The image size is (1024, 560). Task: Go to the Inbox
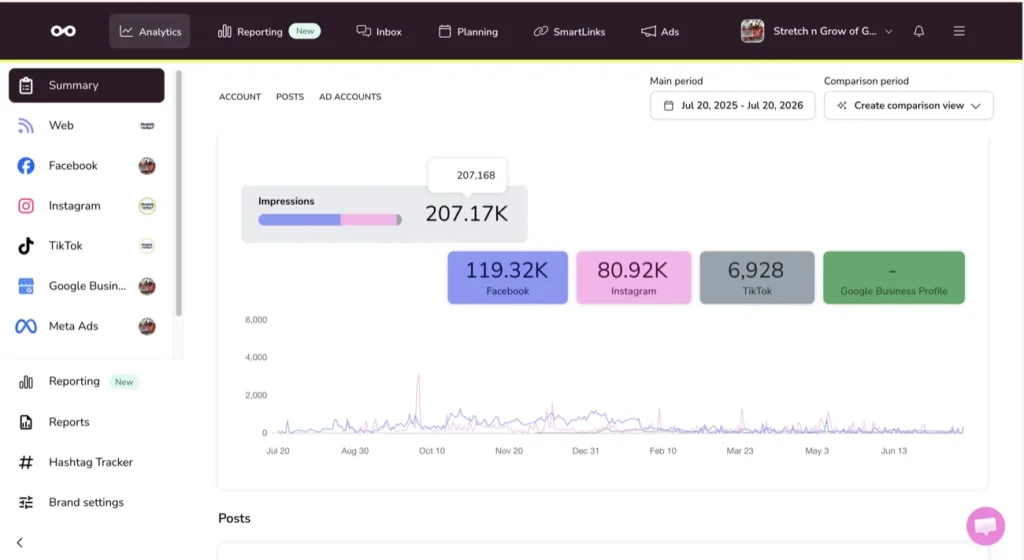(379, 31)
